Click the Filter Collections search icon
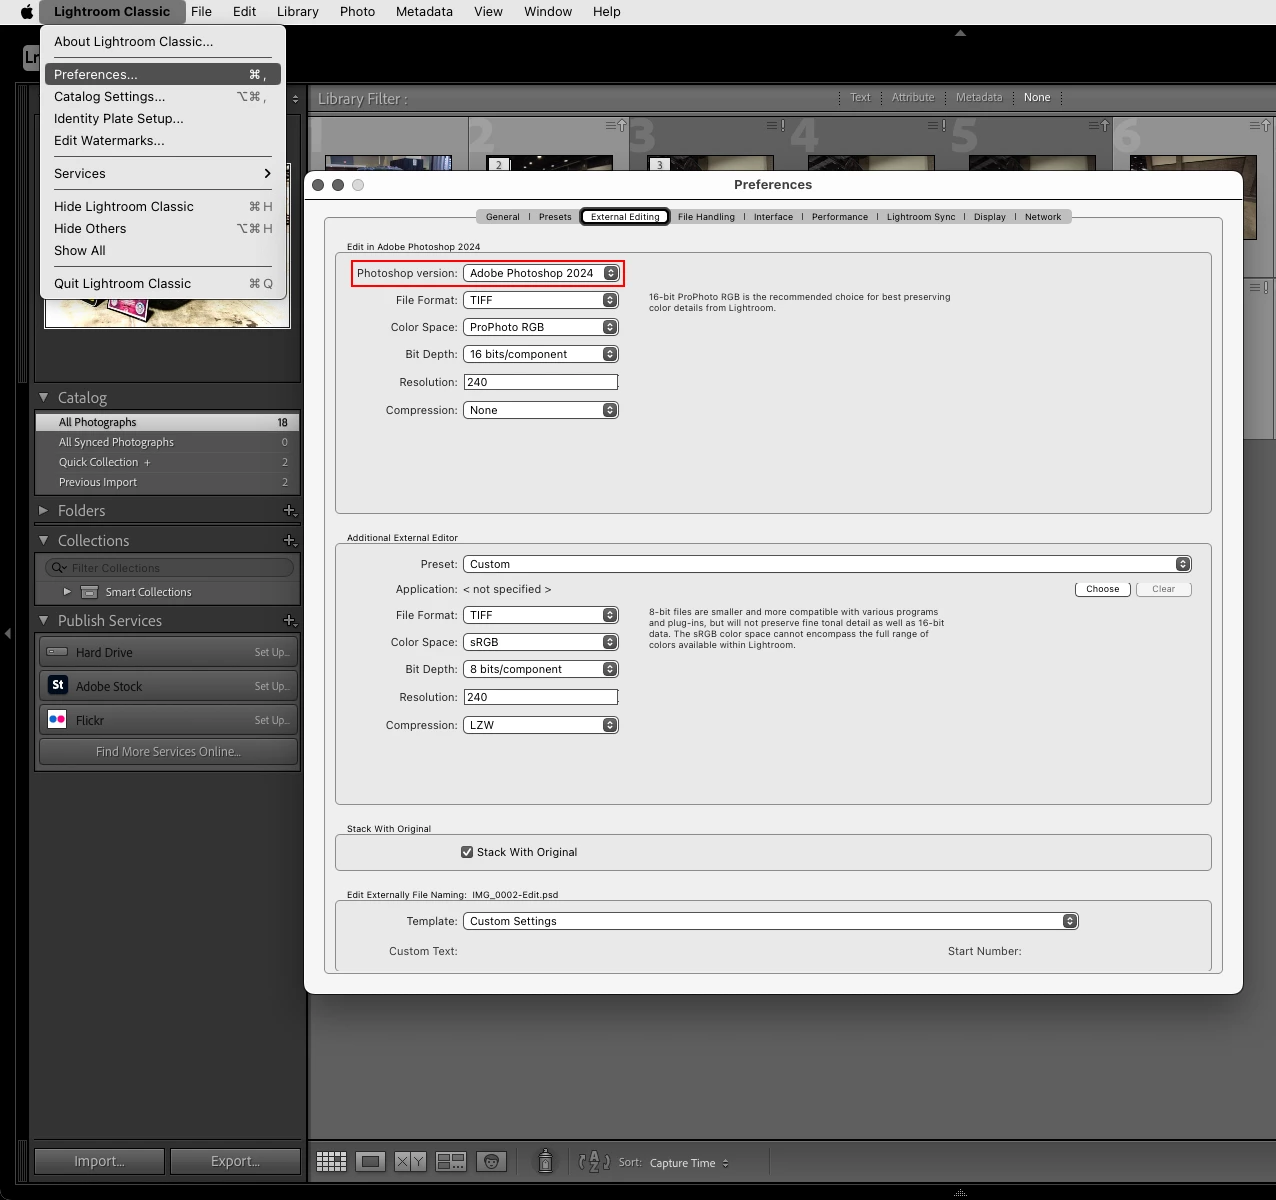1276x1200 pixels. pos(59,567)
